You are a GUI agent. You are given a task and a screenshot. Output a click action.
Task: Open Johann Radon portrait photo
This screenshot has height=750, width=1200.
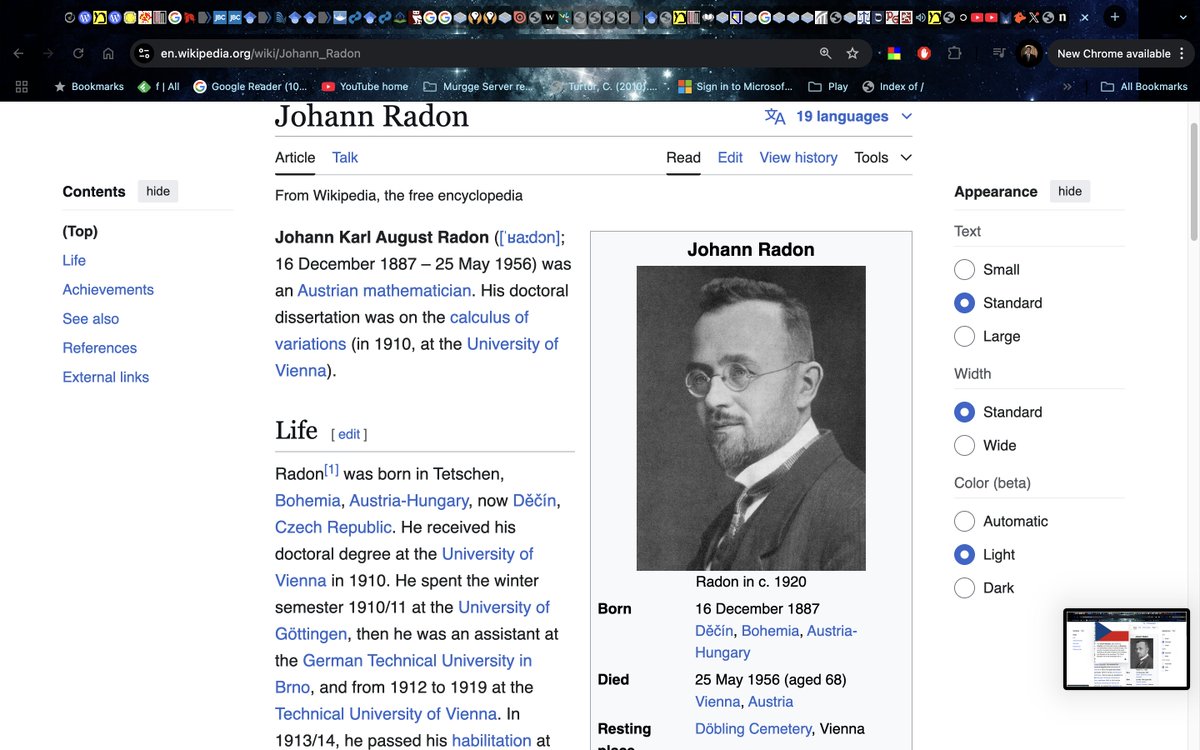click(x=751, y=418)
